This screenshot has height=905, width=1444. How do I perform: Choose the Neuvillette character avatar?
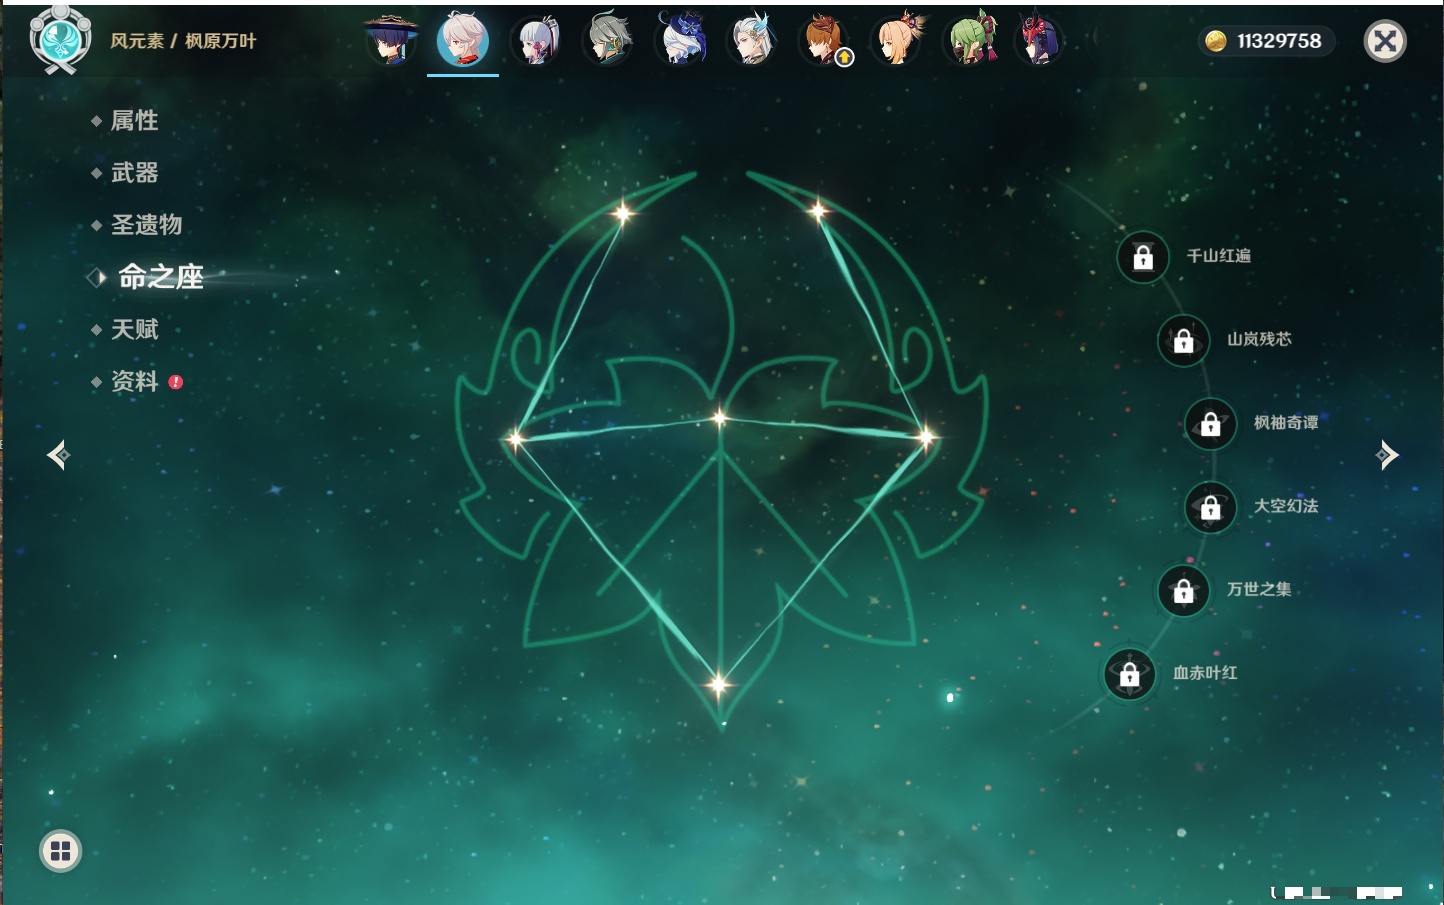click(752, 40)
